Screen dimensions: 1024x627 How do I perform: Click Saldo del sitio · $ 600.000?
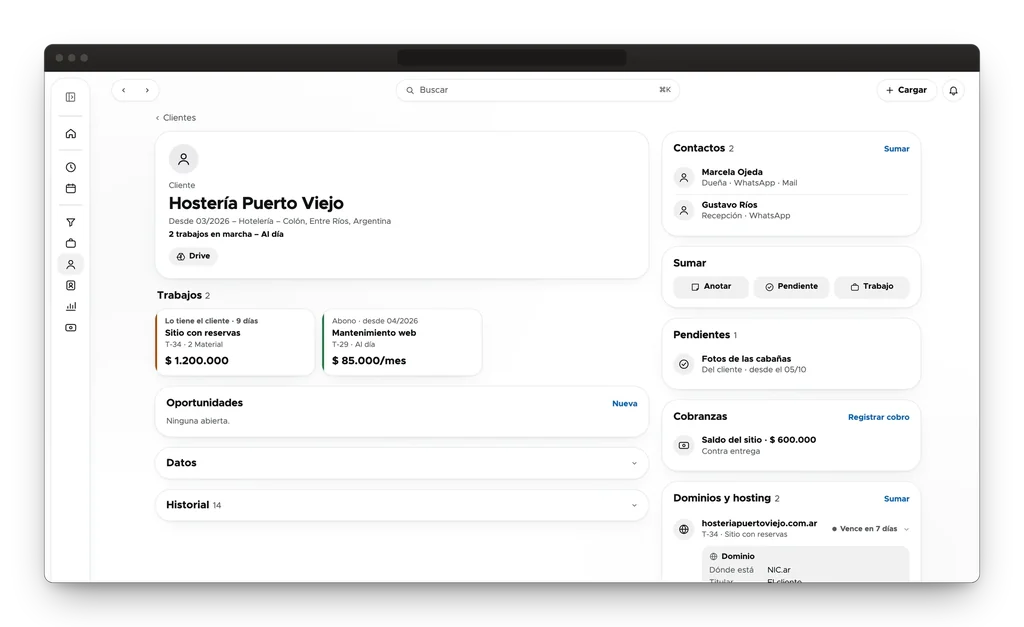pyautogui.click(x=759, y=440)
